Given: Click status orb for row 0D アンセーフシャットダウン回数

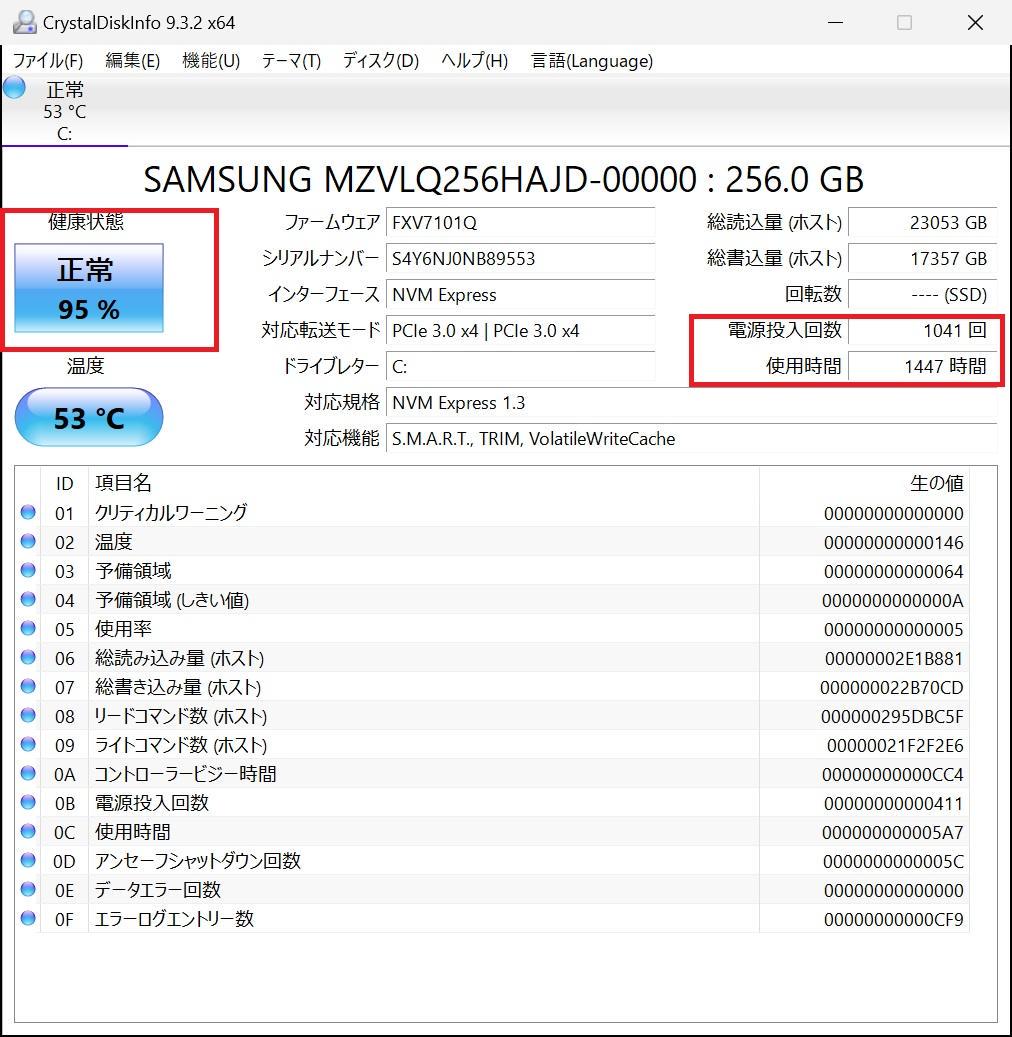Looking at the screenshot, I should click(x=28, y=860).
